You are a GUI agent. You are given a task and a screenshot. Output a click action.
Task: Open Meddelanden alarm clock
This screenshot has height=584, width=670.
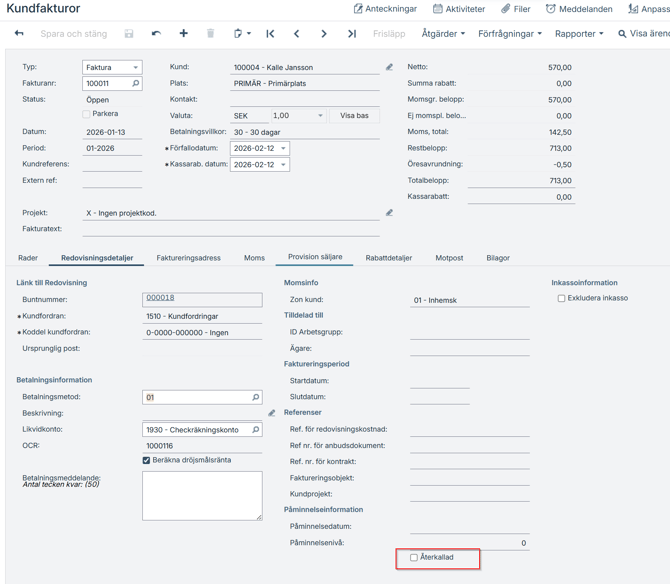click(579, 9)
